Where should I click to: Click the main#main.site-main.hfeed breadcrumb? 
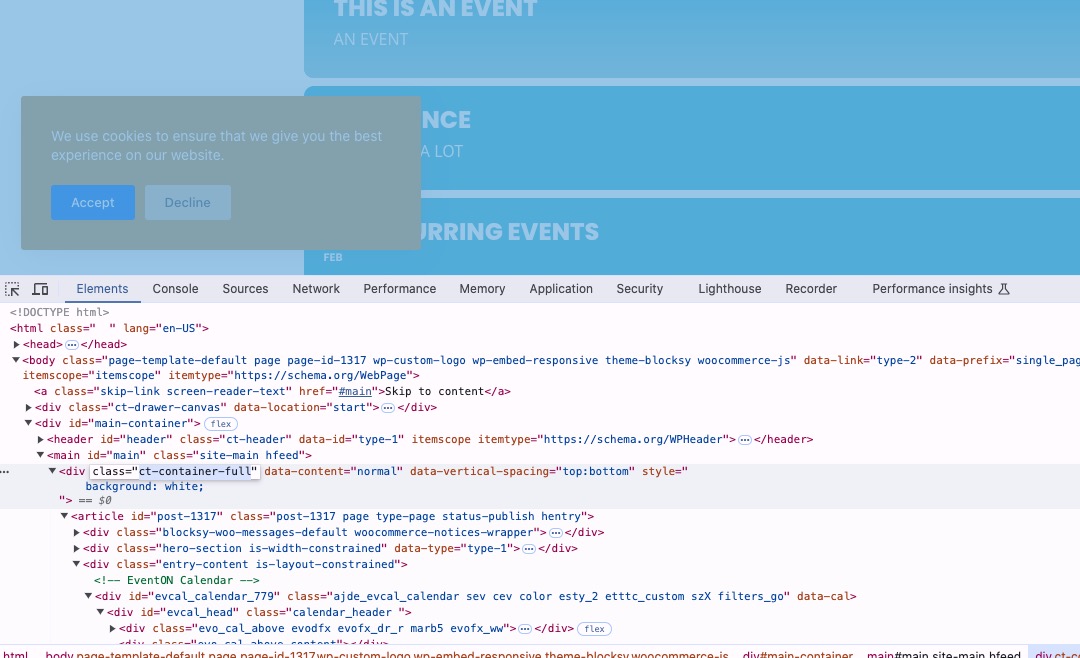pos(944,654)
